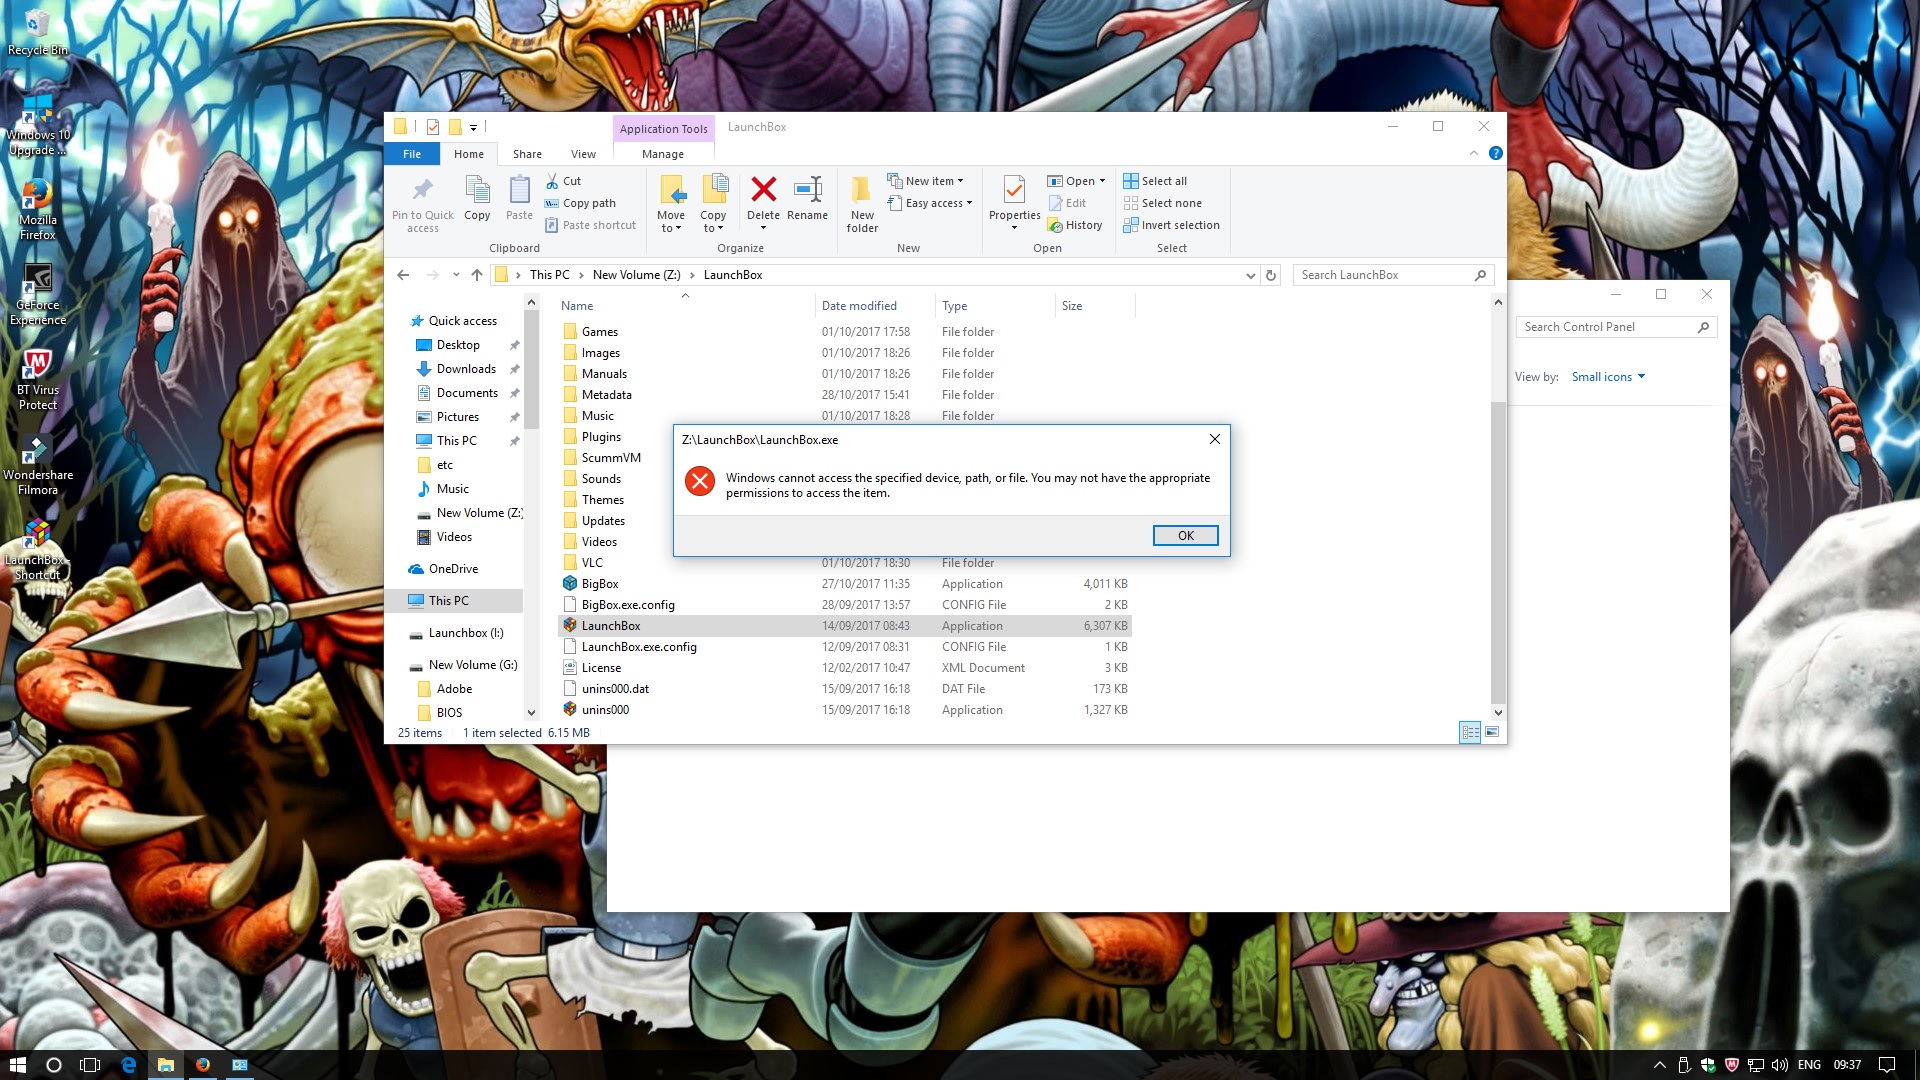Click OK in the error dialog
This screenshot has width=1920, height=1080.
click(x=1185, y=535)
